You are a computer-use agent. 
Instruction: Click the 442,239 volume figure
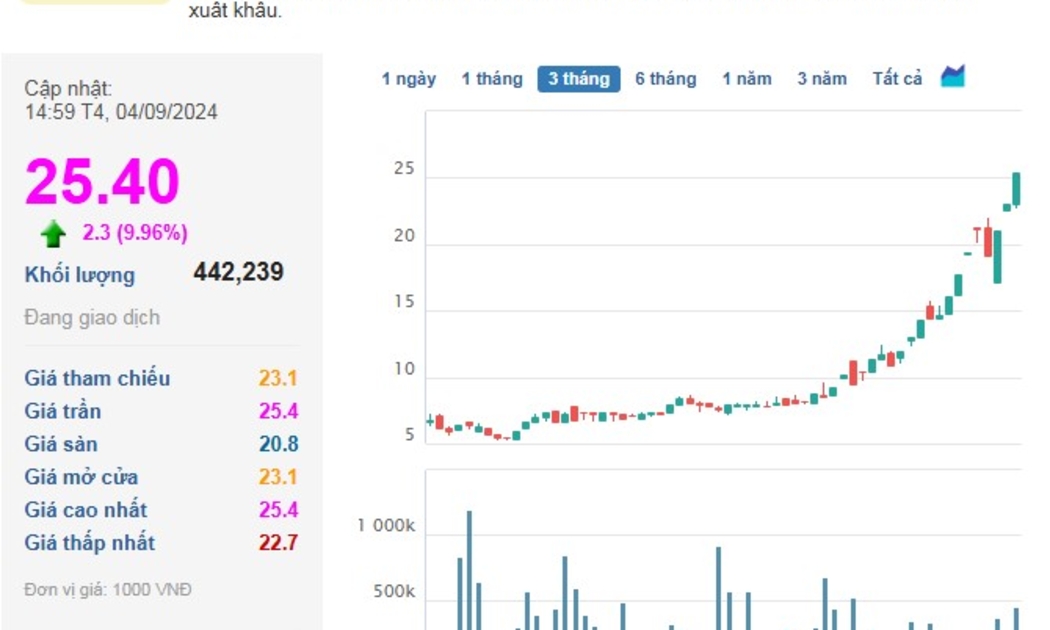pyautogui.click(x=238, y=272)
